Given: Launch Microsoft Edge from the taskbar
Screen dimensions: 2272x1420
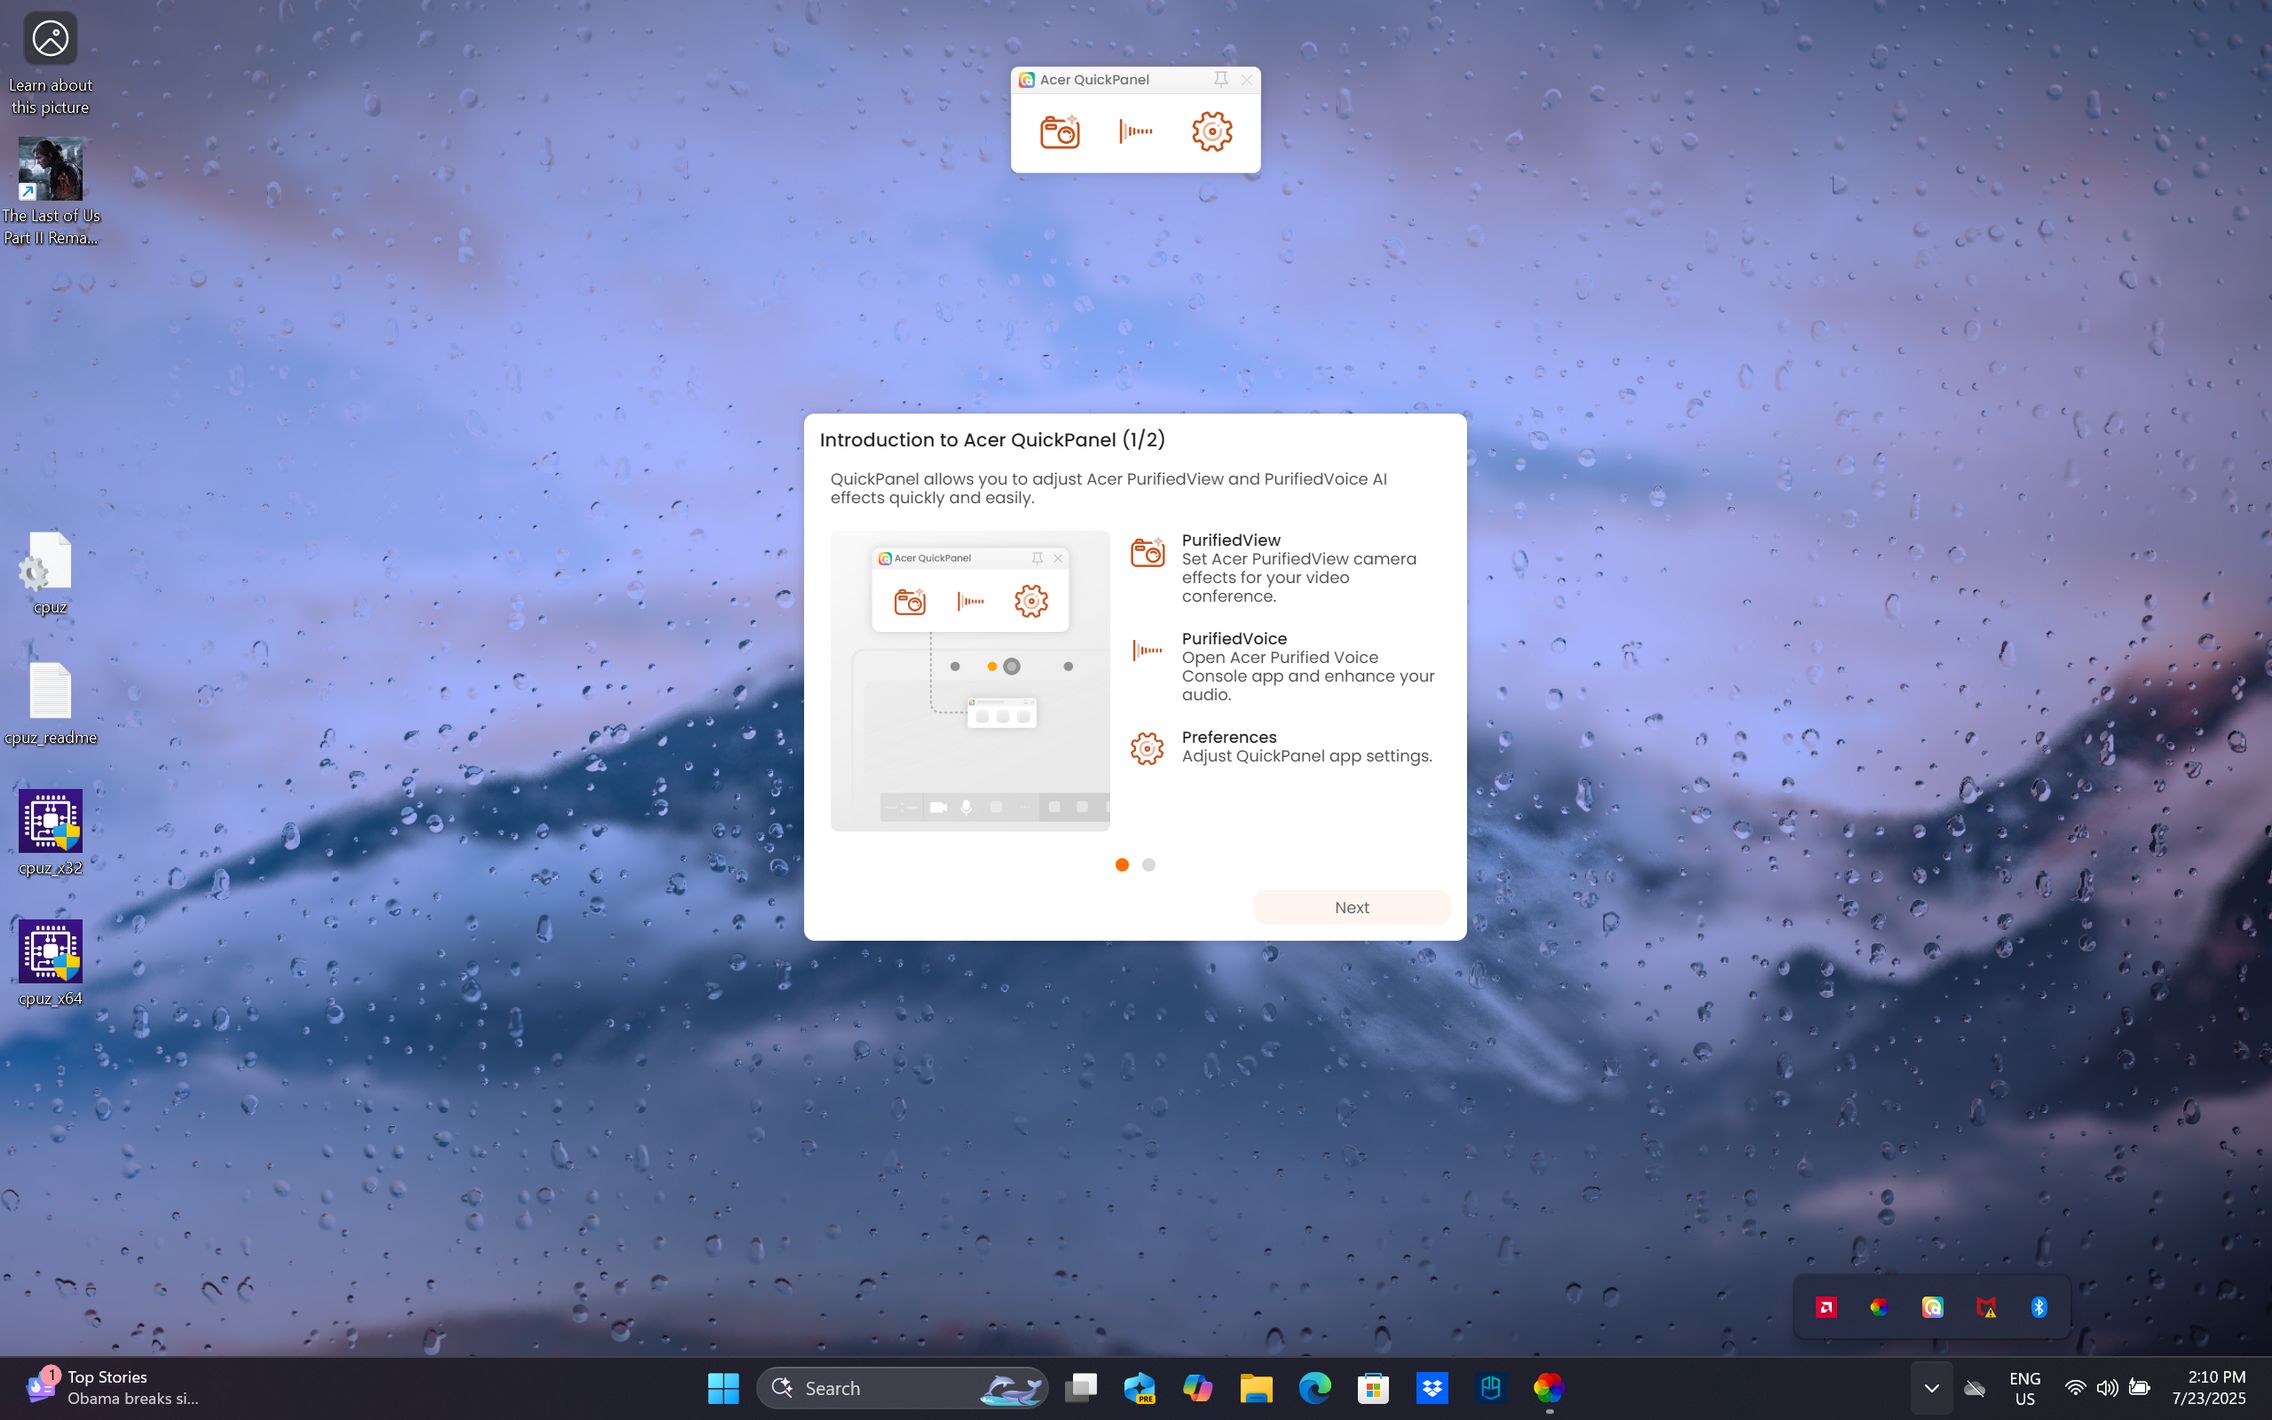Looking at the screenshot, I should [x=1314, y=1388].
